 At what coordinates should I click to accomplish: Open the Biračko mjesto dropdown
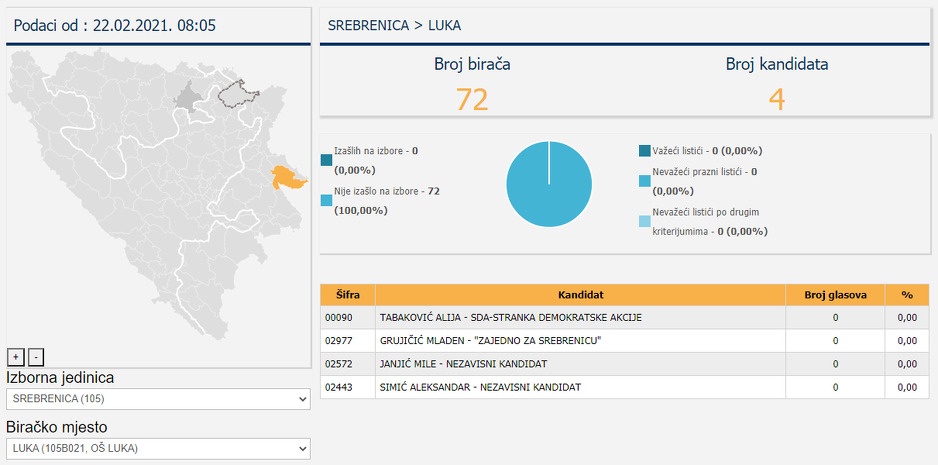[x=159, y=448]
